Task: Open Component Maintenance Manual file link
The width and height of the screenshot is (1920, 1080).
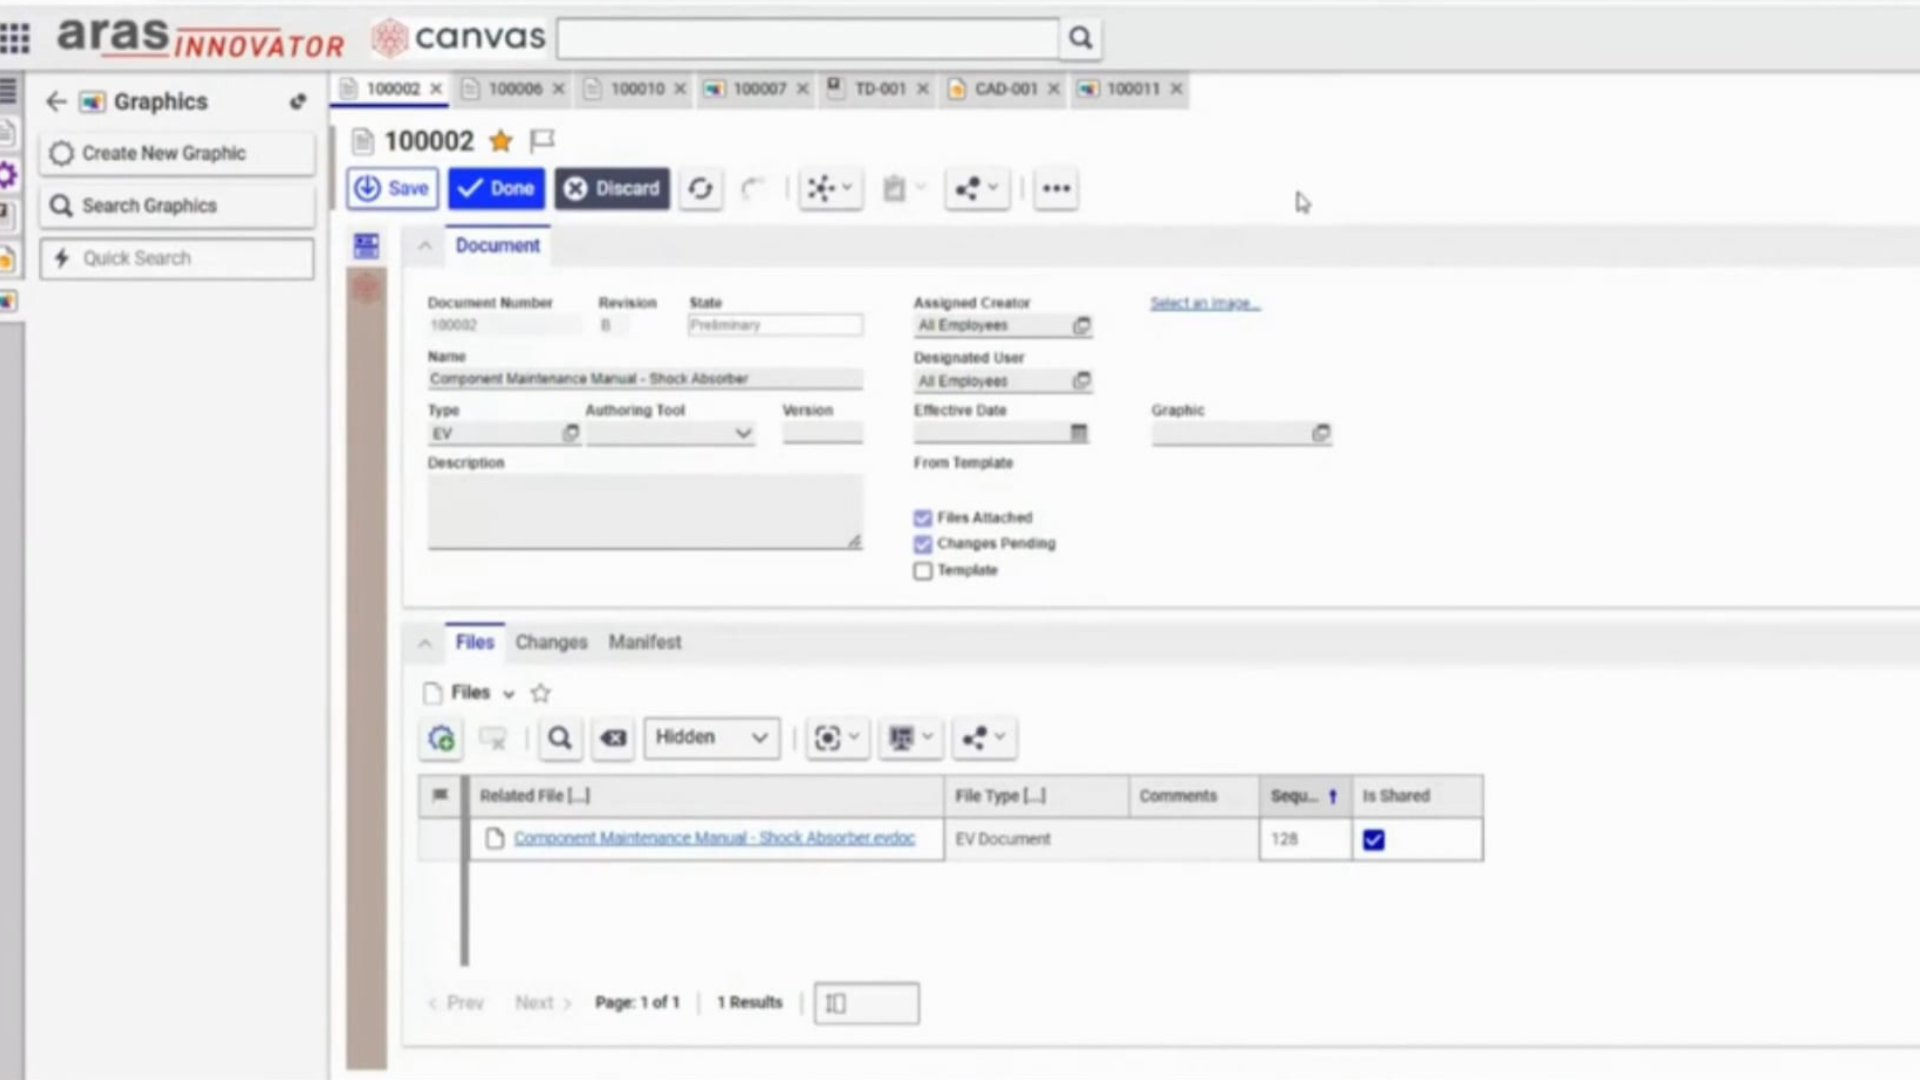Action: [714, 838]
